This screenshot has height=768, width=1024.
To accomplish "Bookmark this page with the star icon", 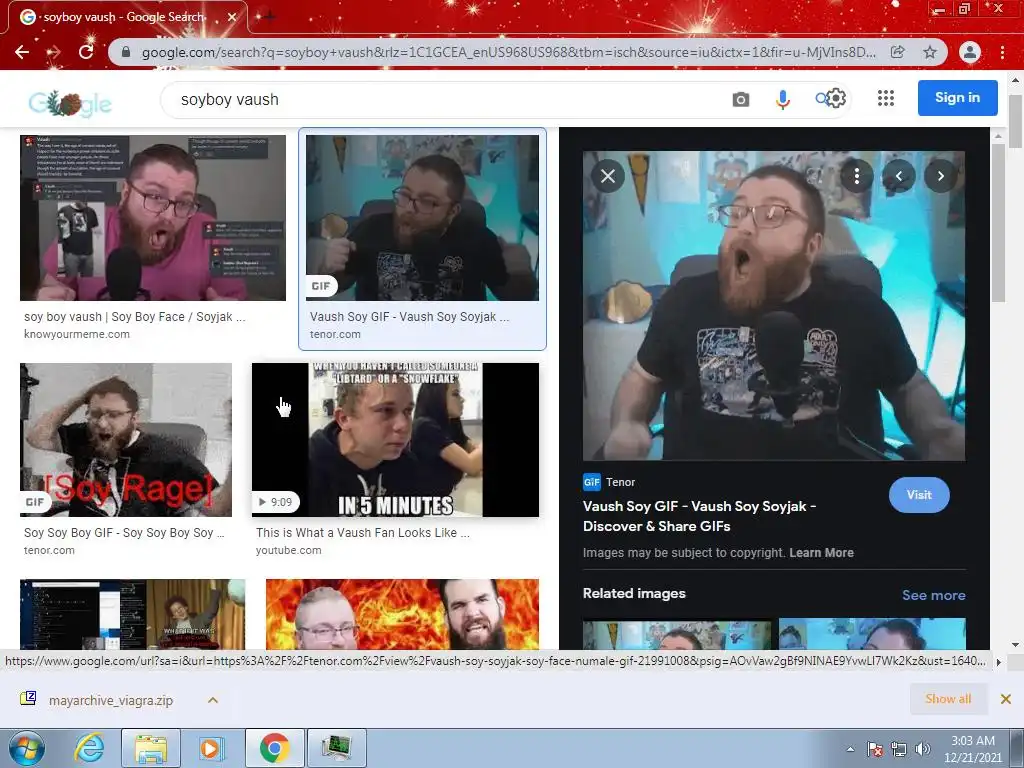I will pyautogui.click(x=930, y=52).
